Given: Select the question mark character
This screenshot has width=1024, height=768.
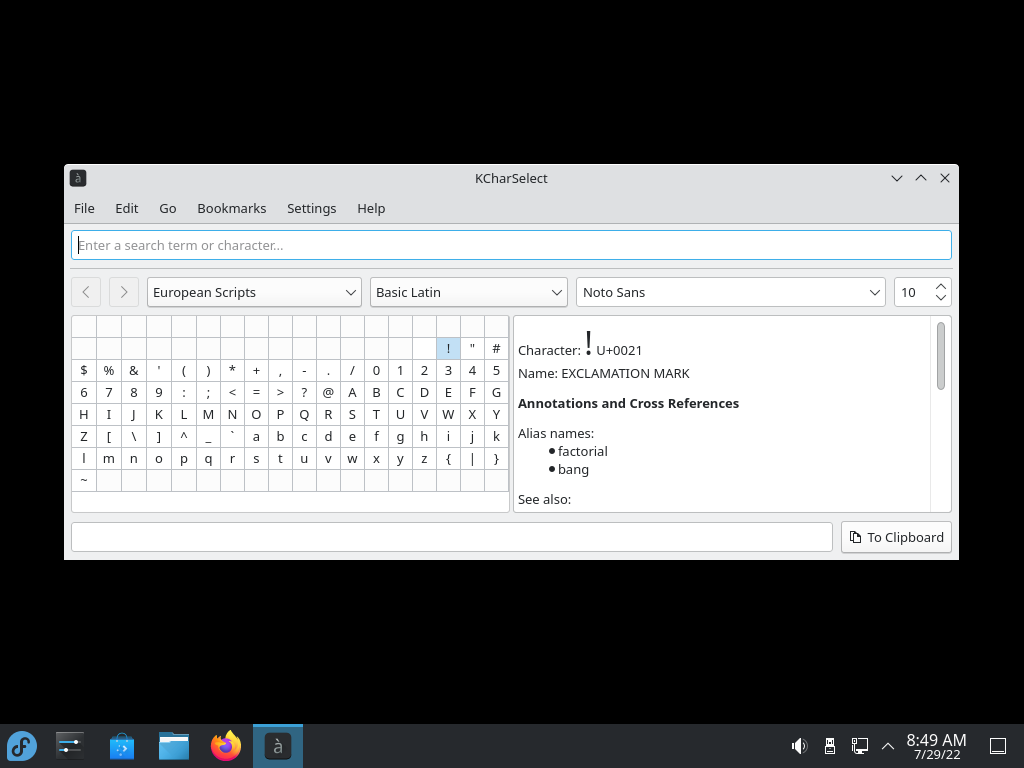Looking at the screenshot, I should click(304, 392).
